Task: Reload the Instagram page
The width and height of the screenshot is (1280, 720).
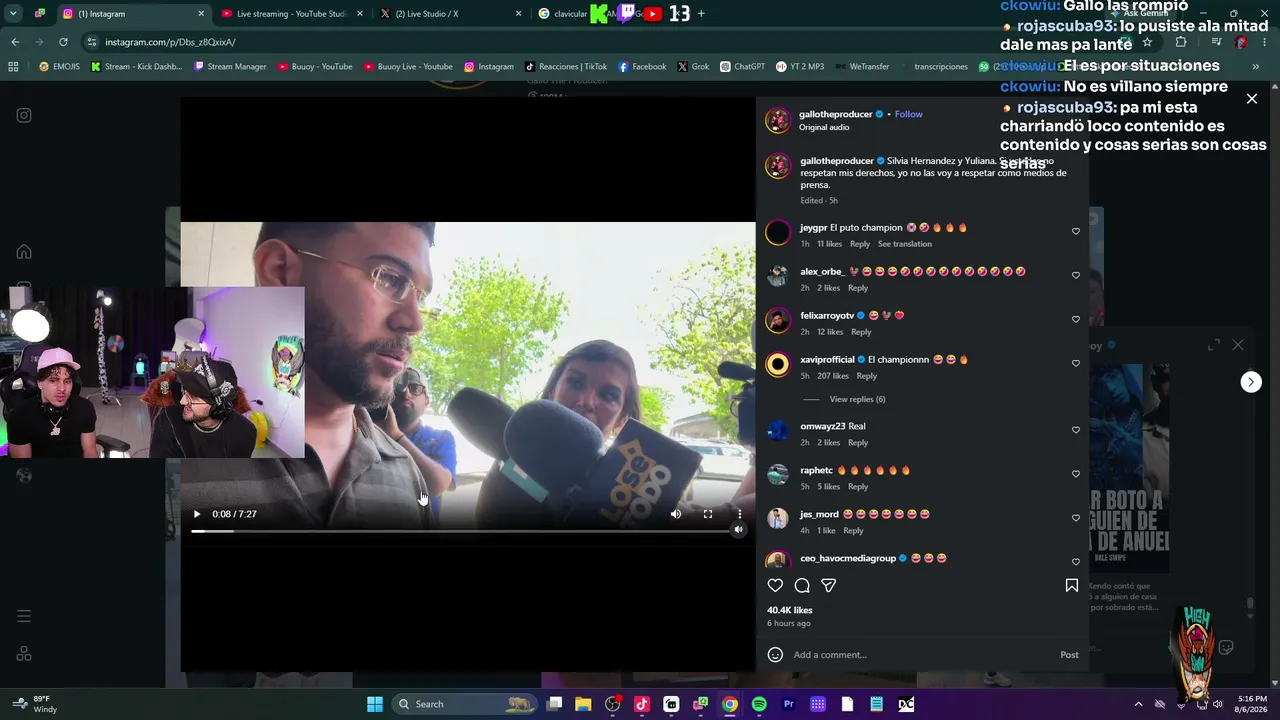Action: click(x=63, y=42)
